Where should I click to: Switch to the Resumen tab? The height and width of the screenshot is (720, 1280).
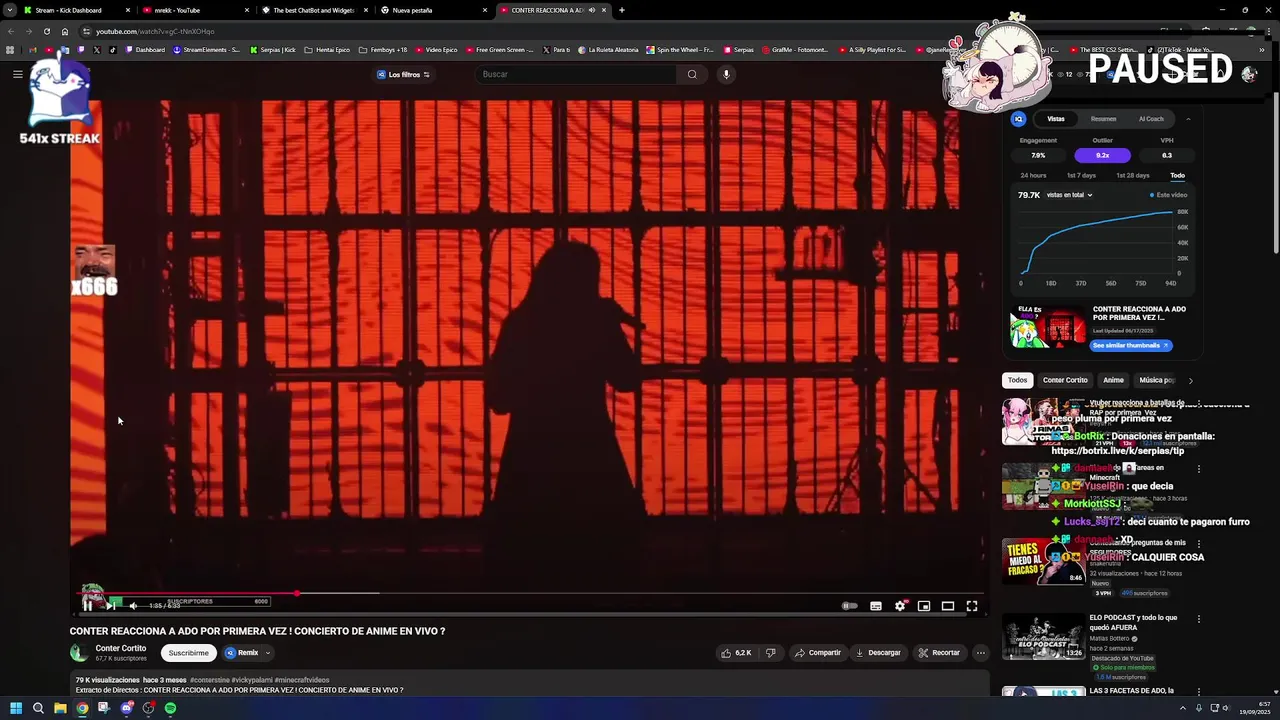1103,119
